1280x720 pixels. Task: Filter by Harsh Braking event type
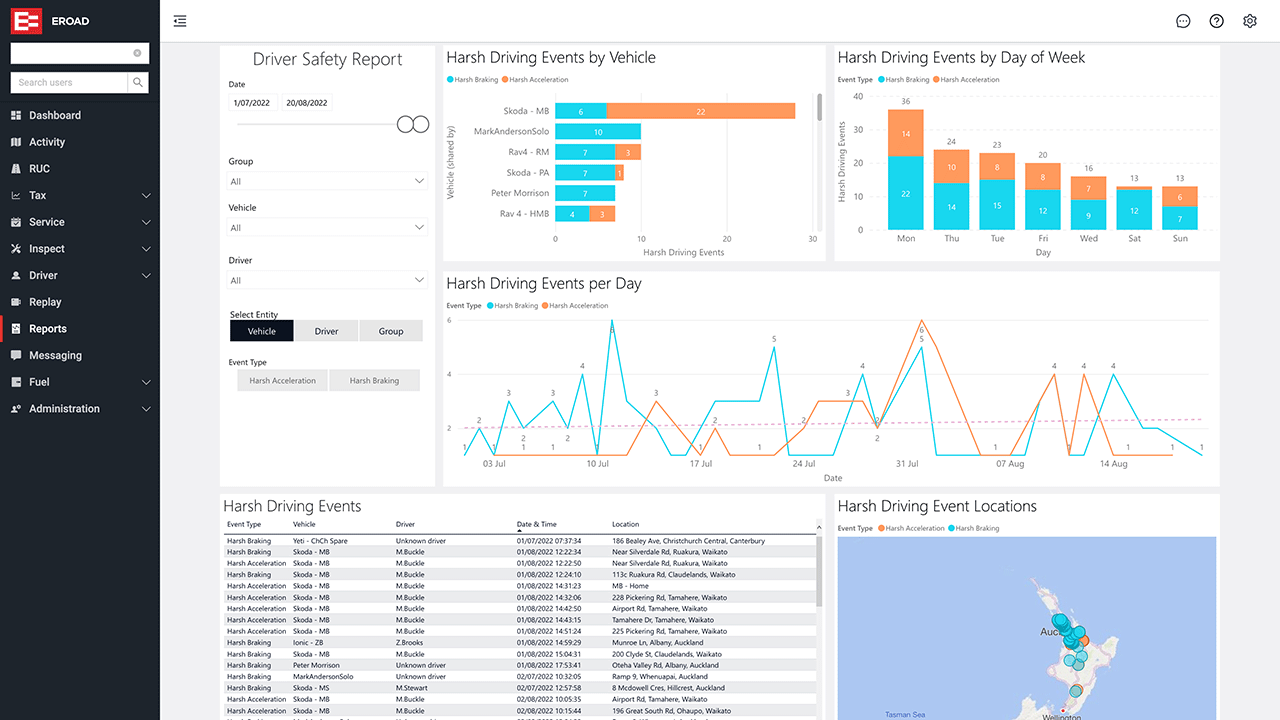pyautogui.click(x=374, y=381)
